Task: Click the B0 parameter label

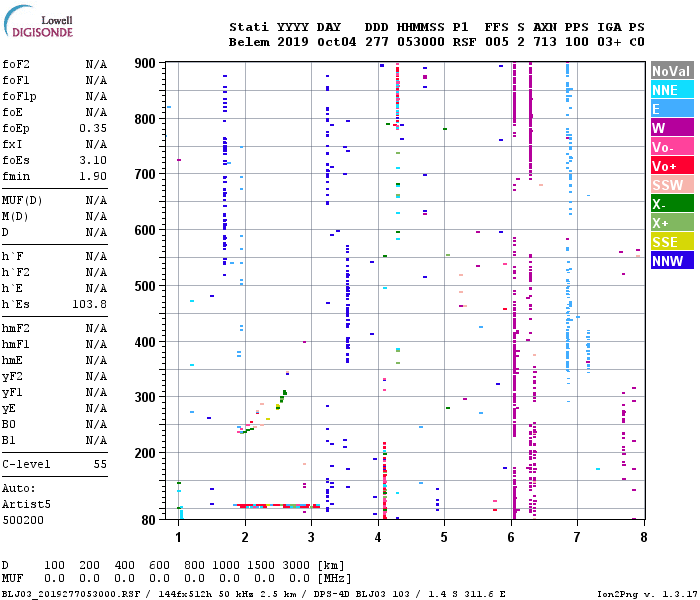Action: [x=9, y=425]
